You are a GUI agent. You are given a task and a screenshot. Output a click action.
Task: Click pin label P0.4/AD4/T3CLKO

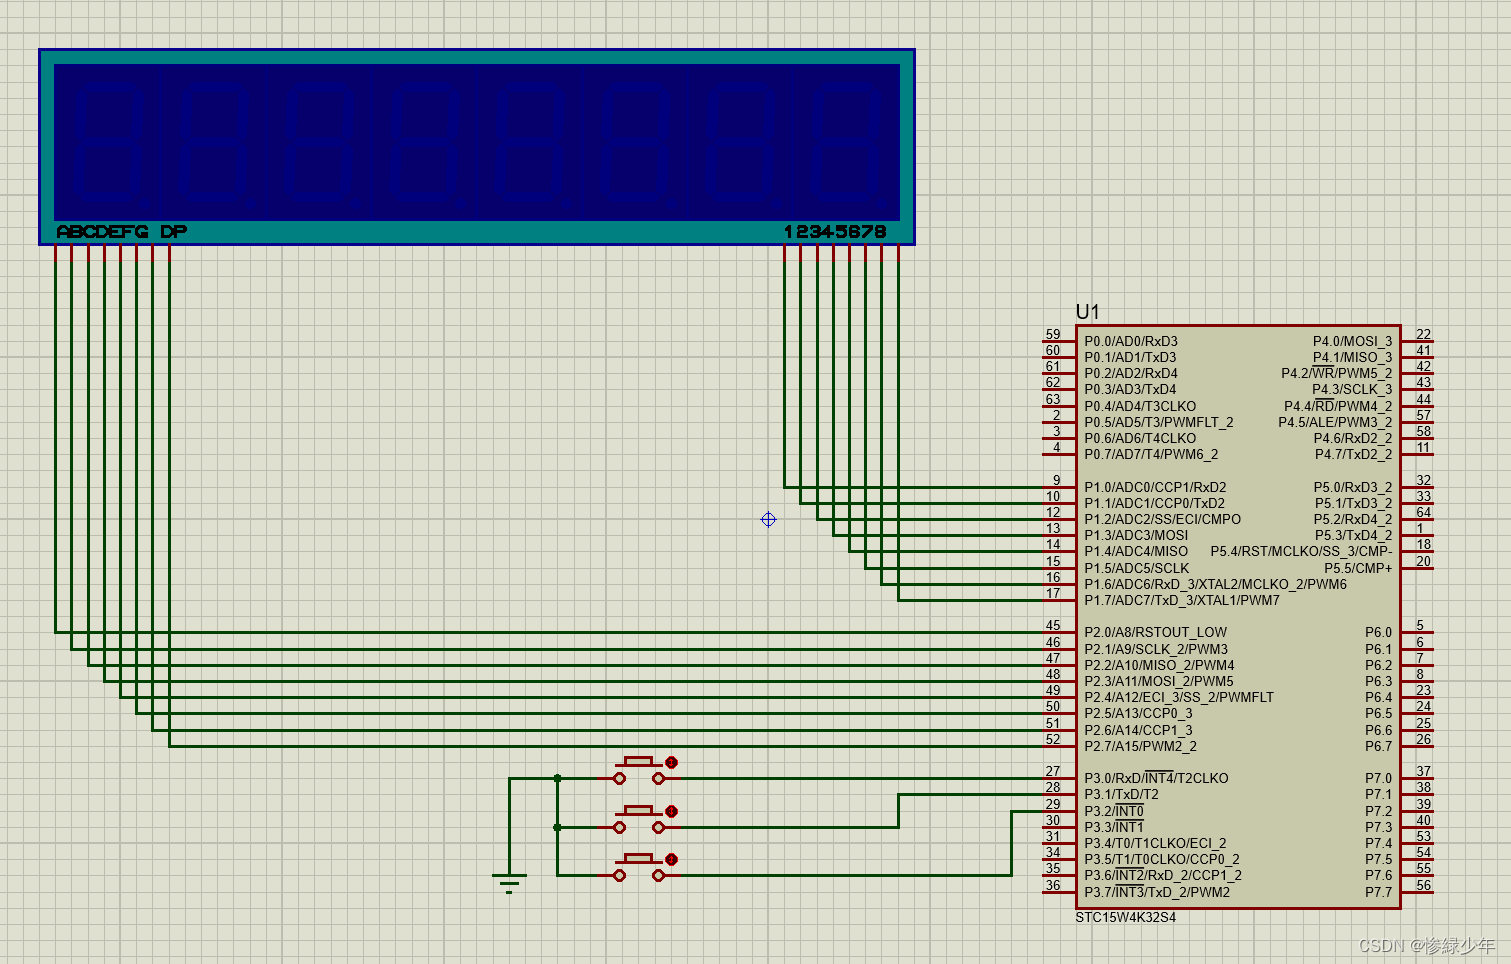pos(1140,406)
